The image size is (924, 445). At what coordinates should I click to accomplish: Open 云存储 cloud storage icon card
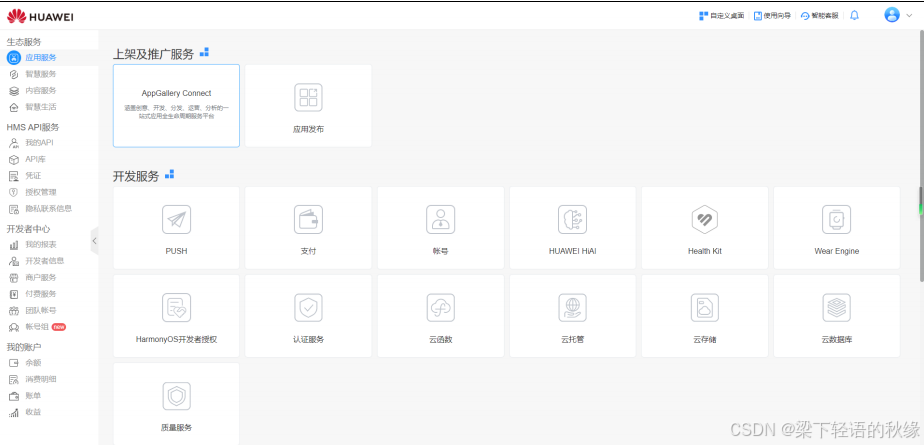click(x=704, y=316)
